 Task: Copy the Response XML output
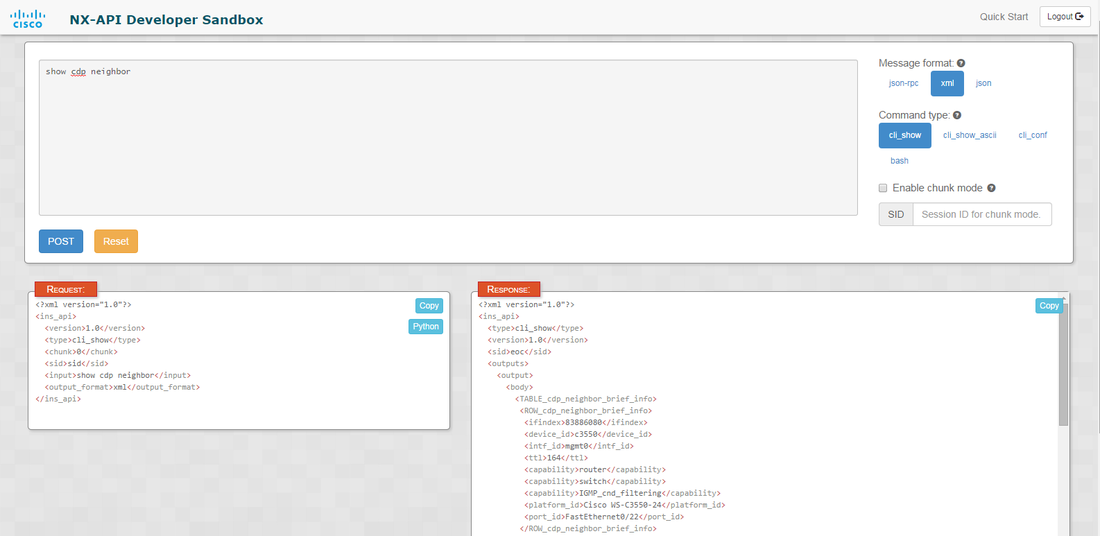coord(1048,306)
